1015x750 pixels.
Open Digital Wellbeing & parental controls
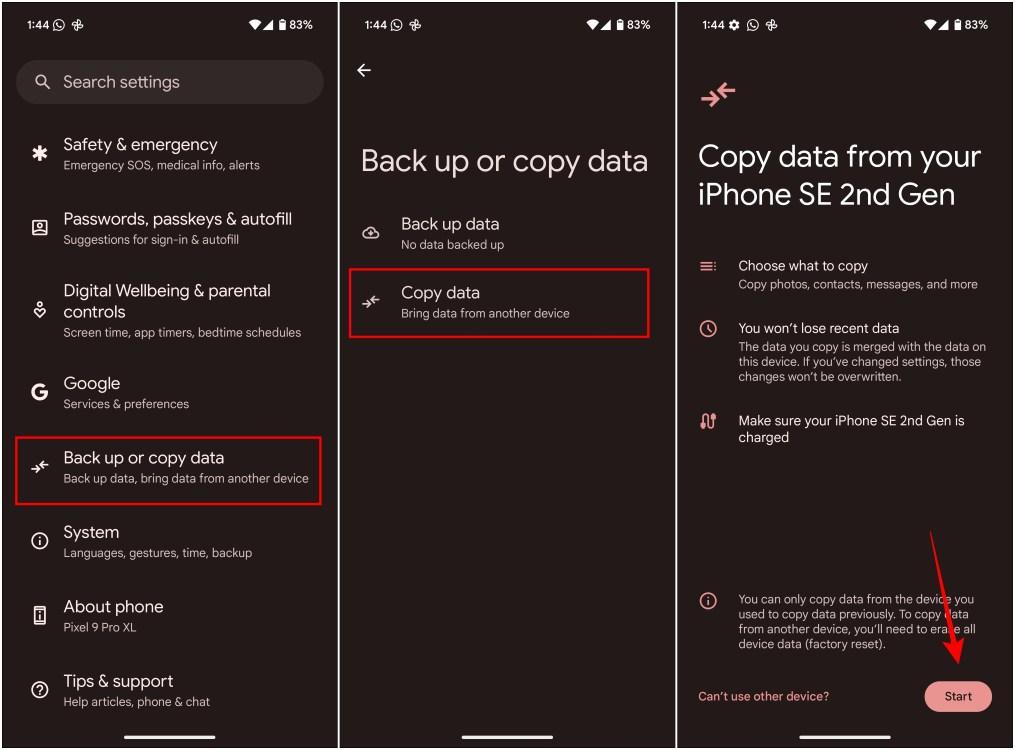168,311
